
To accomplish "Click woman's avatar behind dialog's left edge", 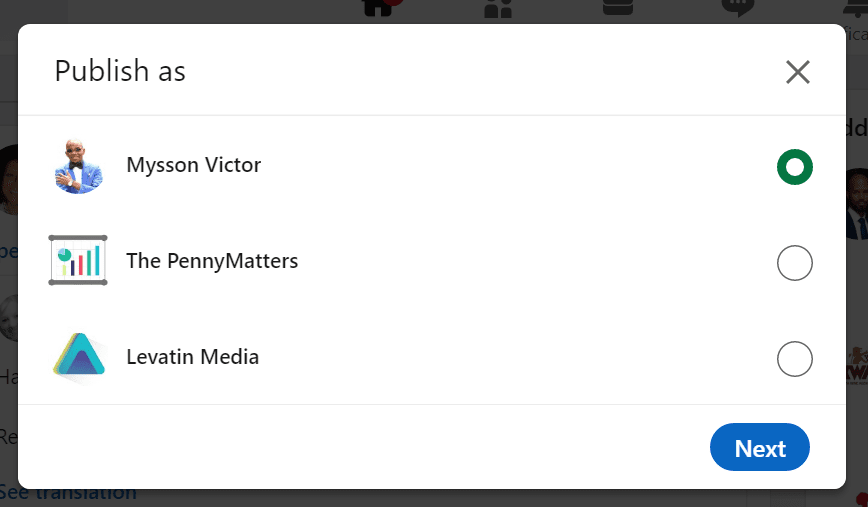I will [9, 179].
